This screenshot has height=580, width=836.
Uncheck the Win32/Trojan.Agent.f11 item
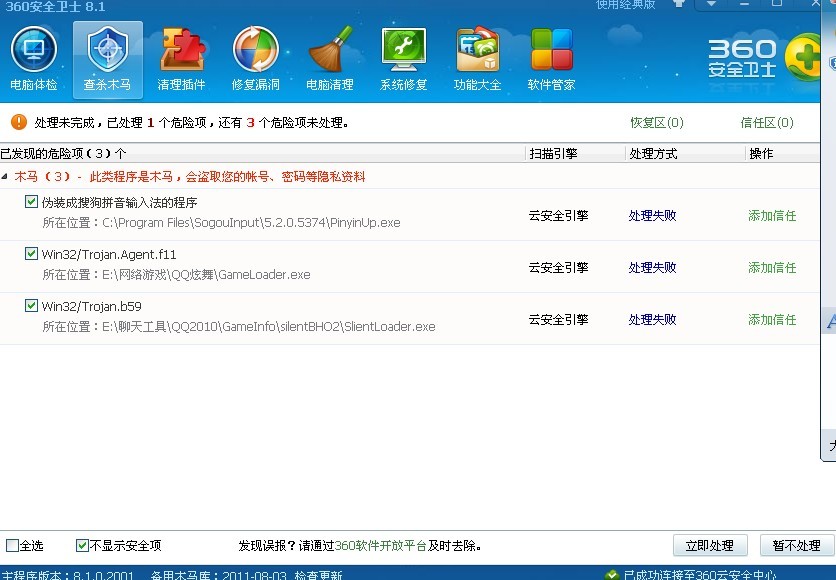[31, 253]
